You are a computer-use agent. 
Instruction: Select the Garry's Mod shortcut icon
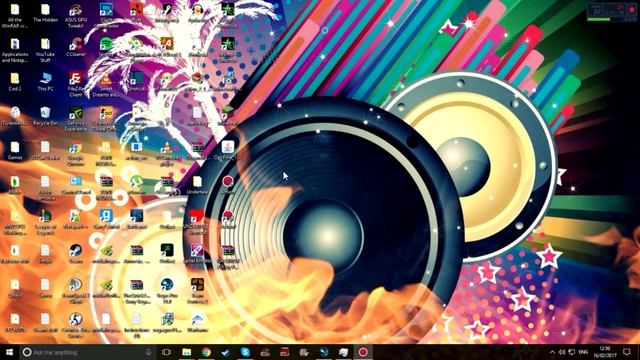[x=106, y=219]
